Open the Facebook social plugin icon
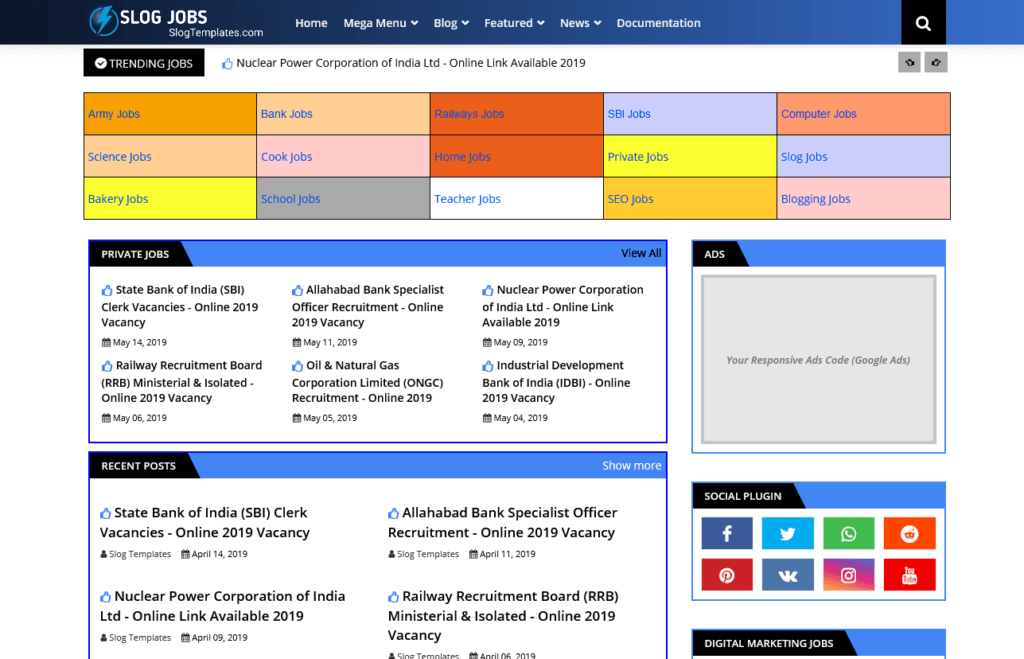This screenshot has width=1024, height=659. 727,533
